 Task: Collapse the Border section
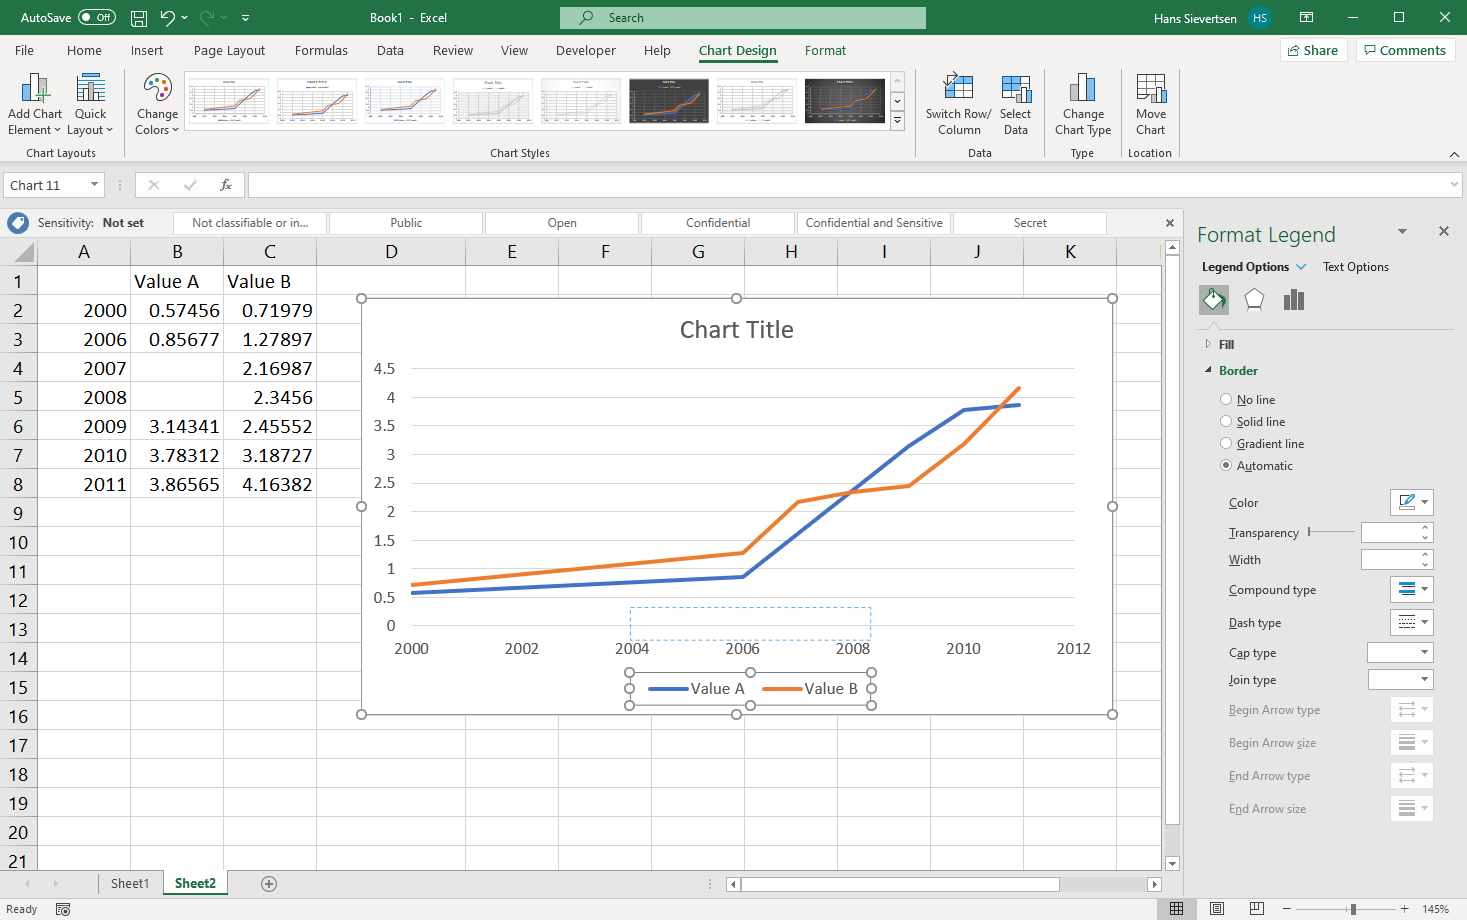pyautogui.click(x=1208, y=370)
